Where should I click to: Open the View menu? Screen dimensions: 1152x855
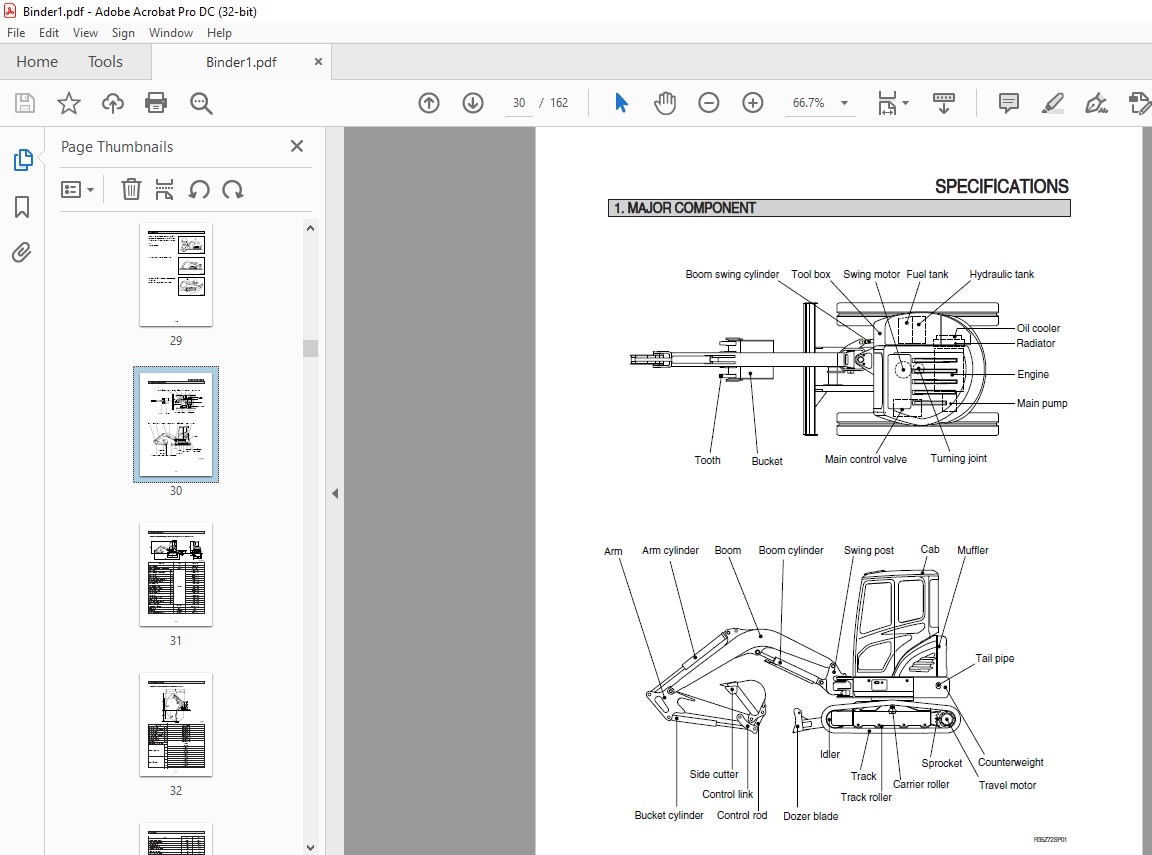[85, 33]
